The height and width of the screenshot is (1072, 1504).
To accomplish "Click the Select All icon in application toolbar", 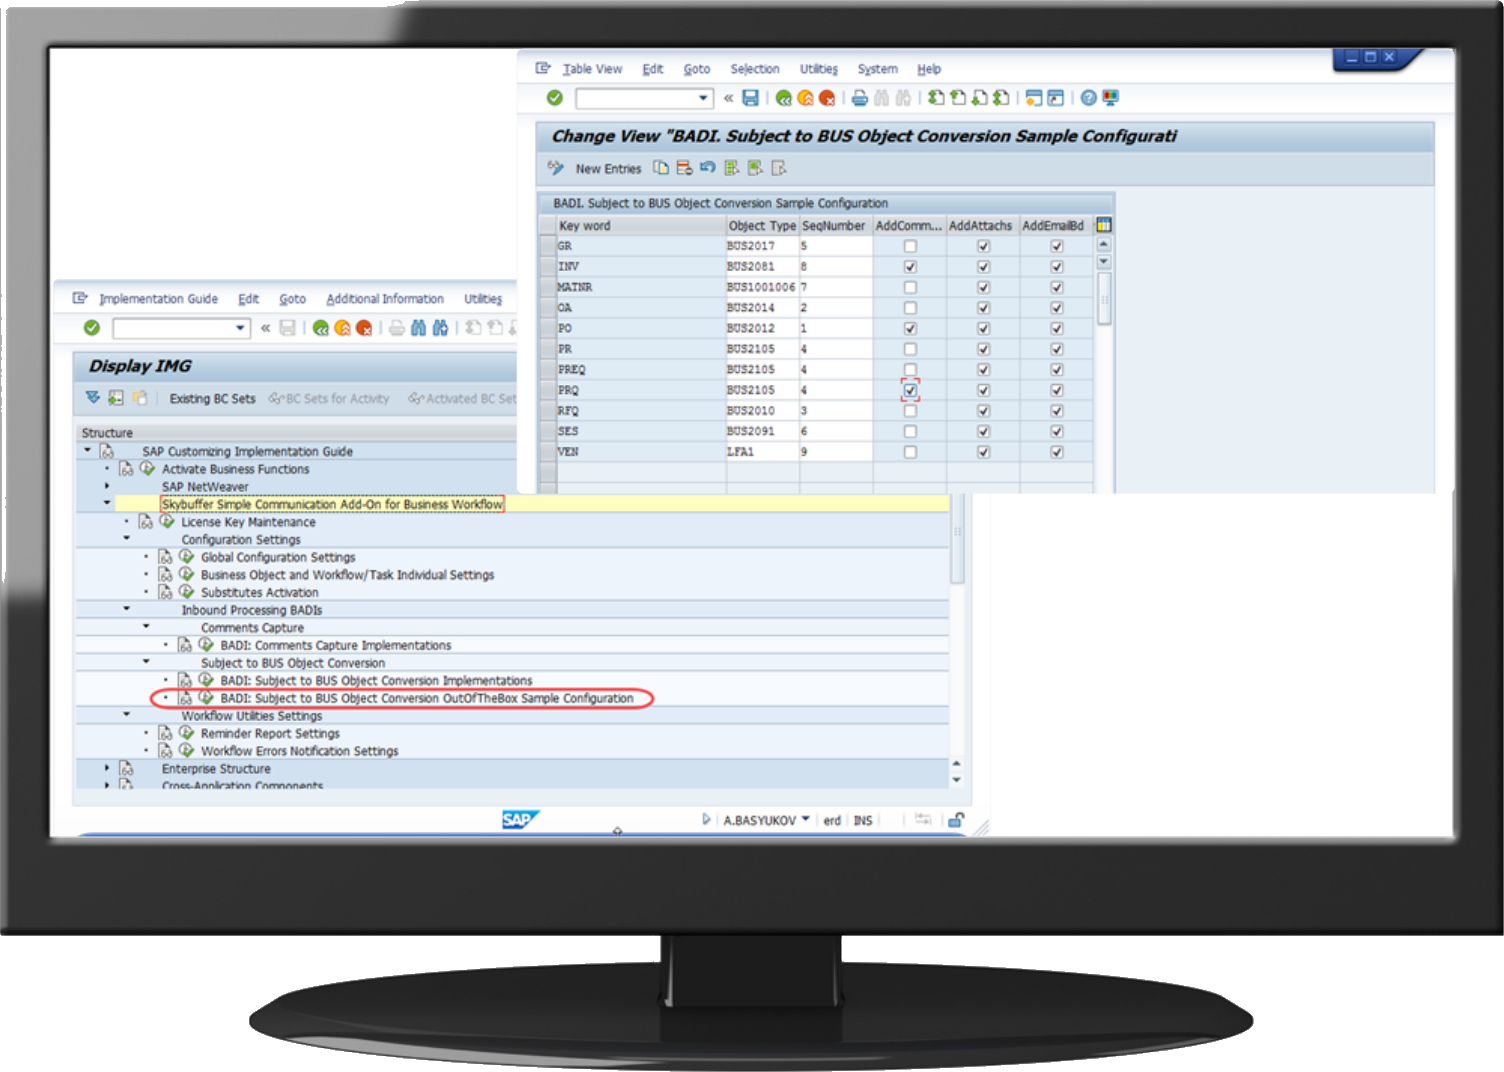I will coord(732,168).
